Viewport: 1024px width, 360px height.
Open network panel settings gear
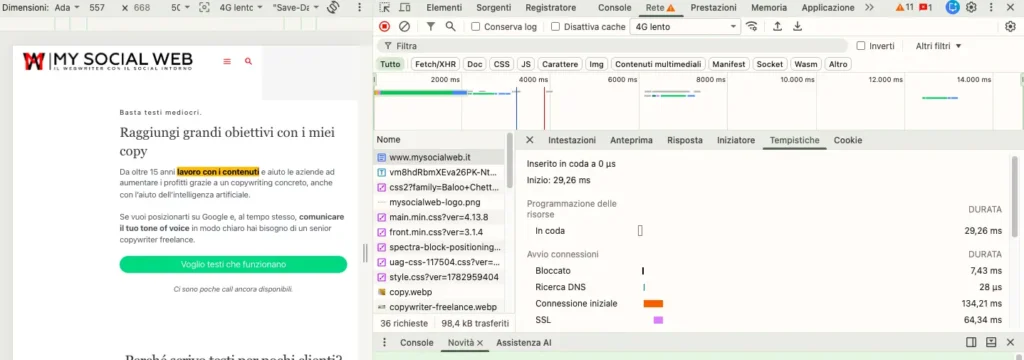[1010, 27]
